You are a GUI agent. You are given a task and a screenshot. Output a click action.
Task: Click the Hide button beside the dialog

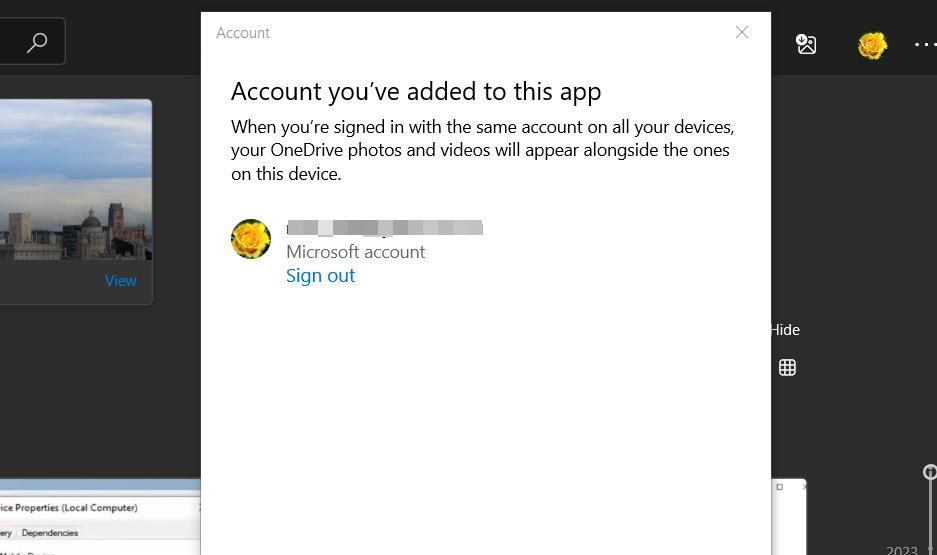point(785,330)
